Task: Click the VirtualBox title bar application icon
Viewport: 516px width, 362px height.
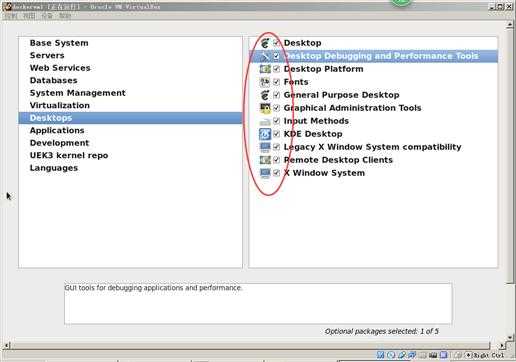Action: (8, 6)
